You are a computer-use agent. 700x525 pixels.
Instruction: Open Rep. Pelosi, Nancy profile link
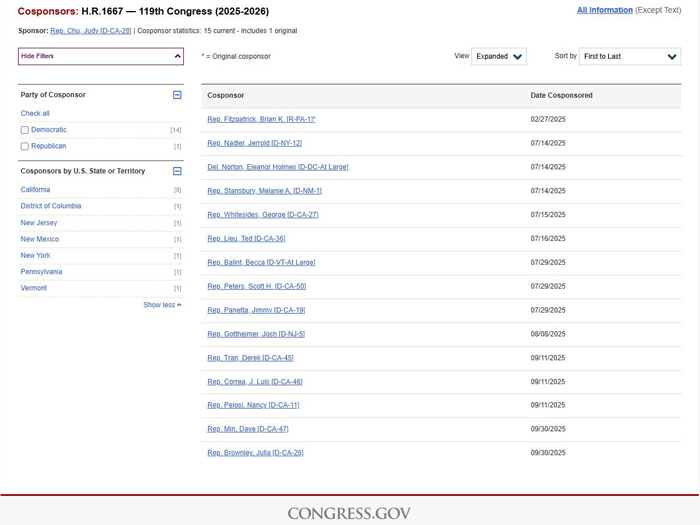point(253,405)
